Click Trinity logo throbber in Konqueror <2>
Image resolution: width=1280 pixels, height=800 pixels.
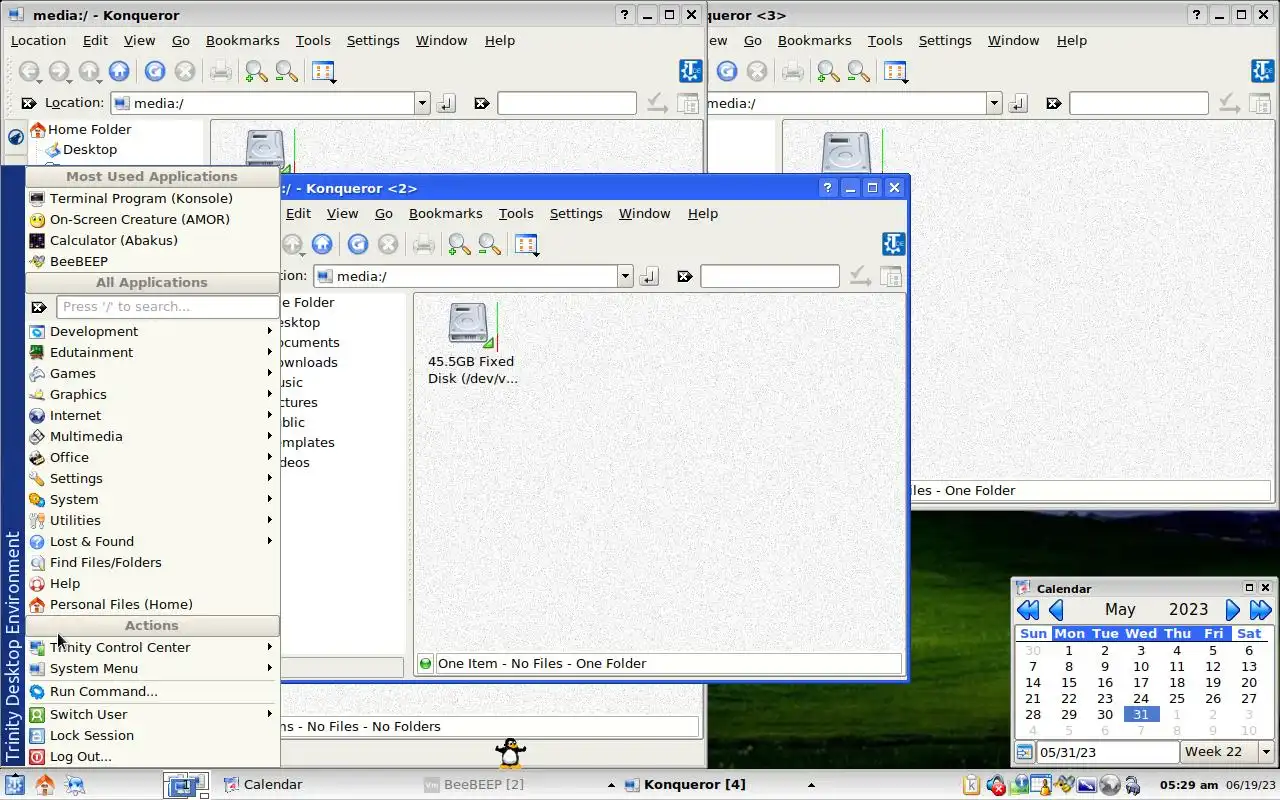click(893, 244)
